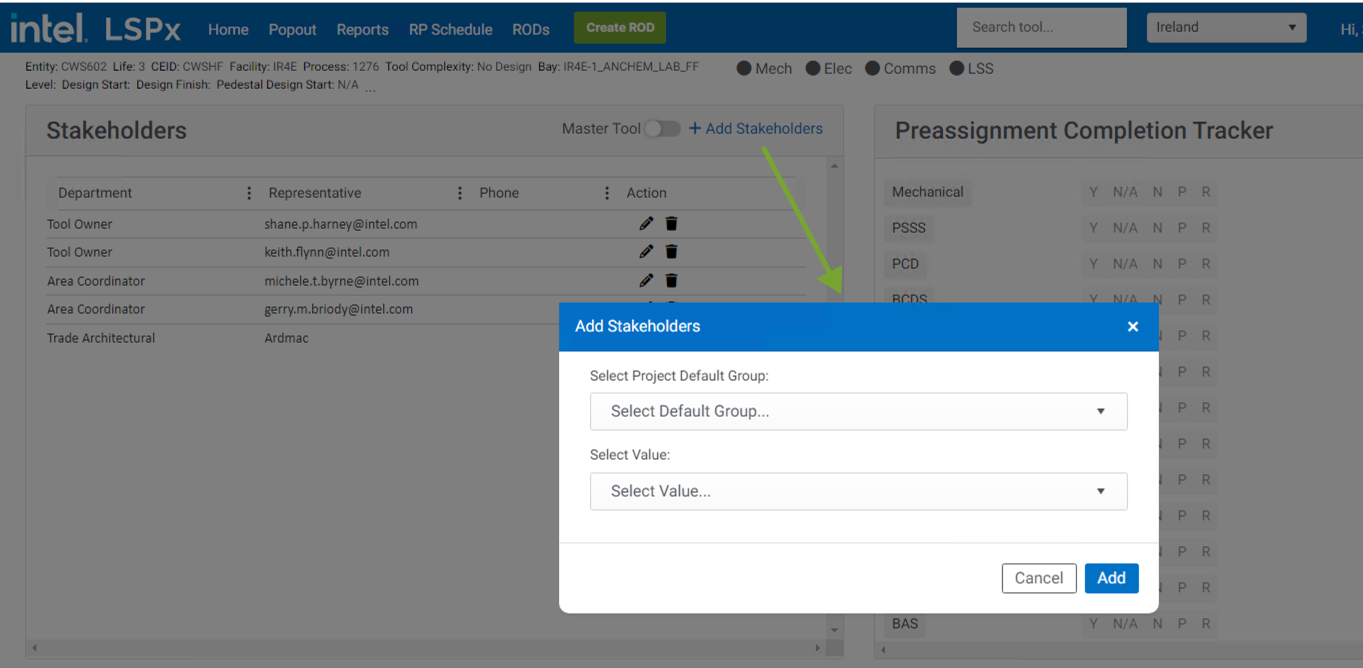1363x668 pixels.
Task: Select the Mech radio indicator
Action: point(744,69)
